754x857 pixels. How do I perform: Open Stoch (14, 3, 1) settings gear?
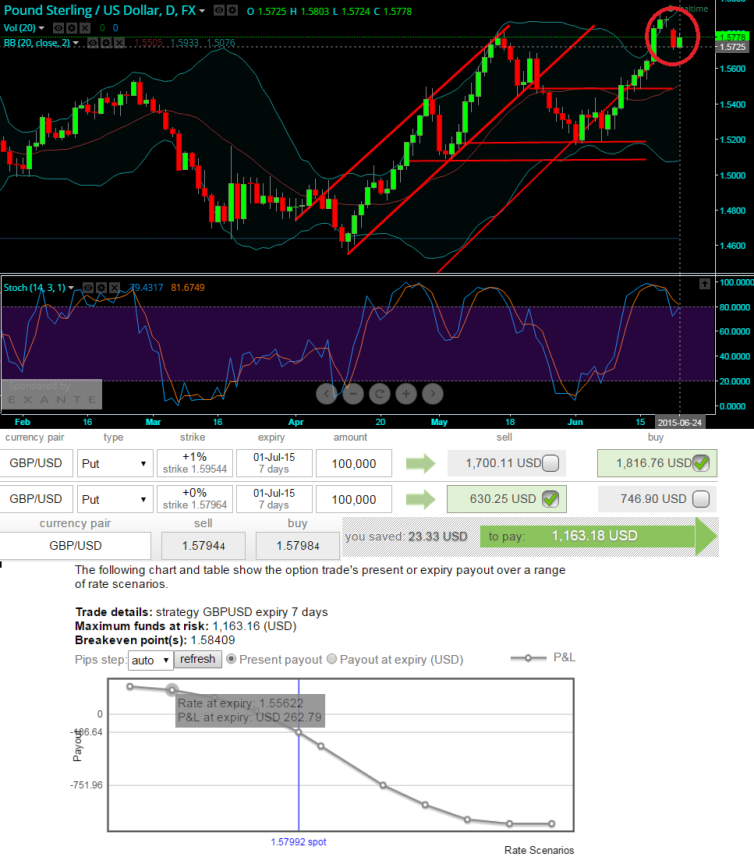[x=101, y=287]
